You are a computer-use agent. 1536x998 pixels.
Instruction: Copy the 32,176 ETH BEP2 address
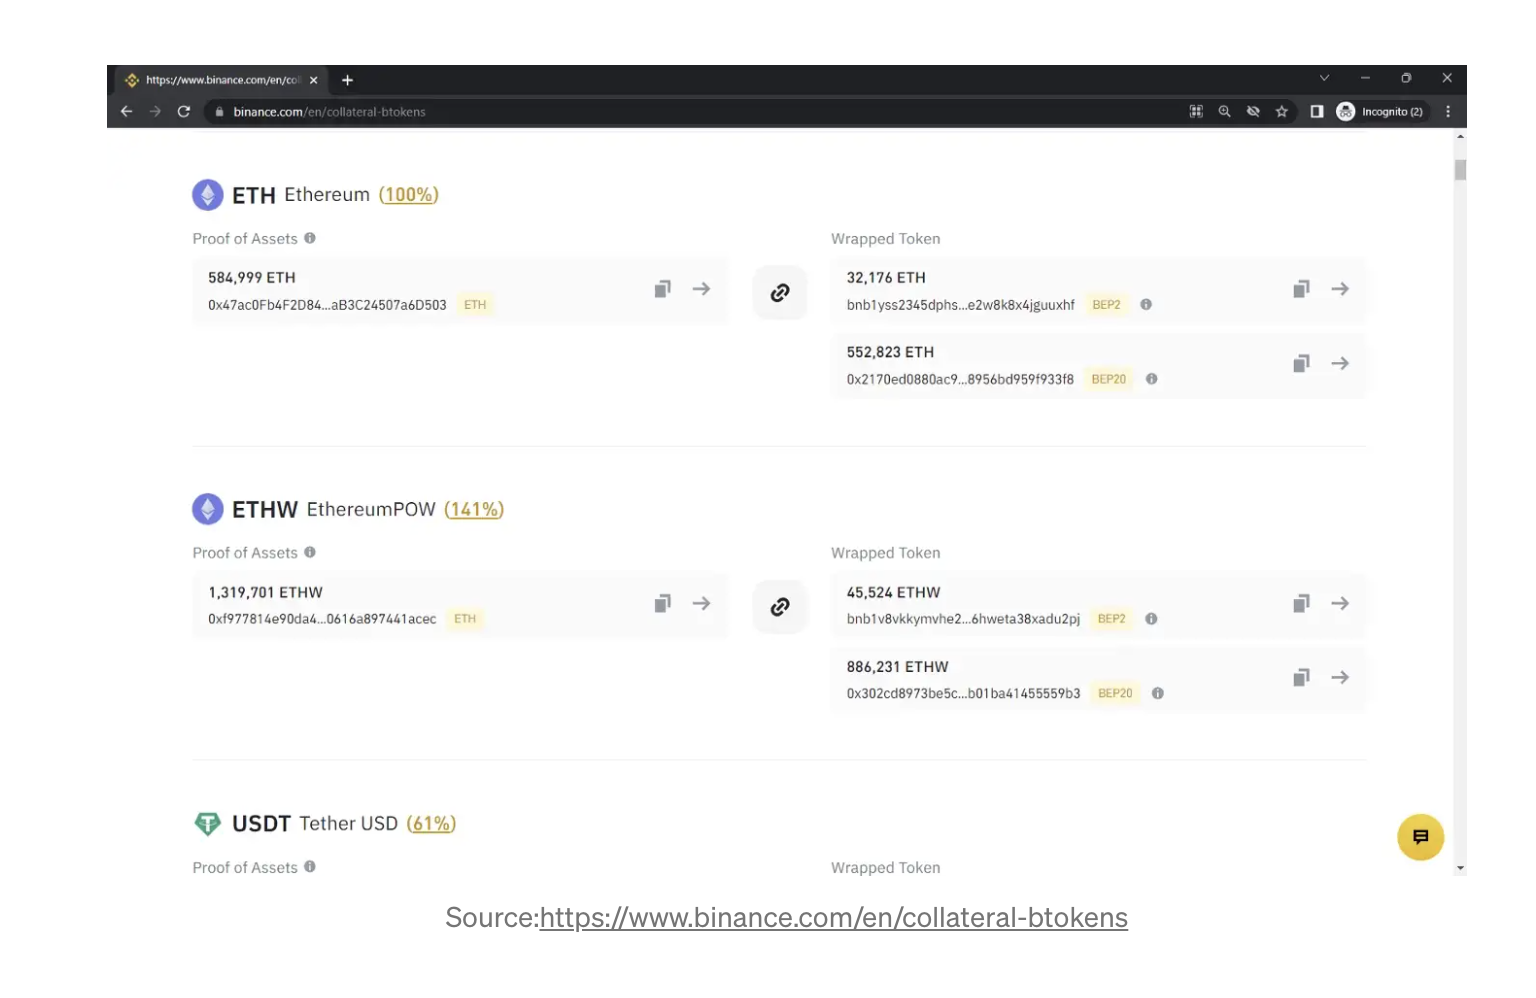(x=1301, y=289)
